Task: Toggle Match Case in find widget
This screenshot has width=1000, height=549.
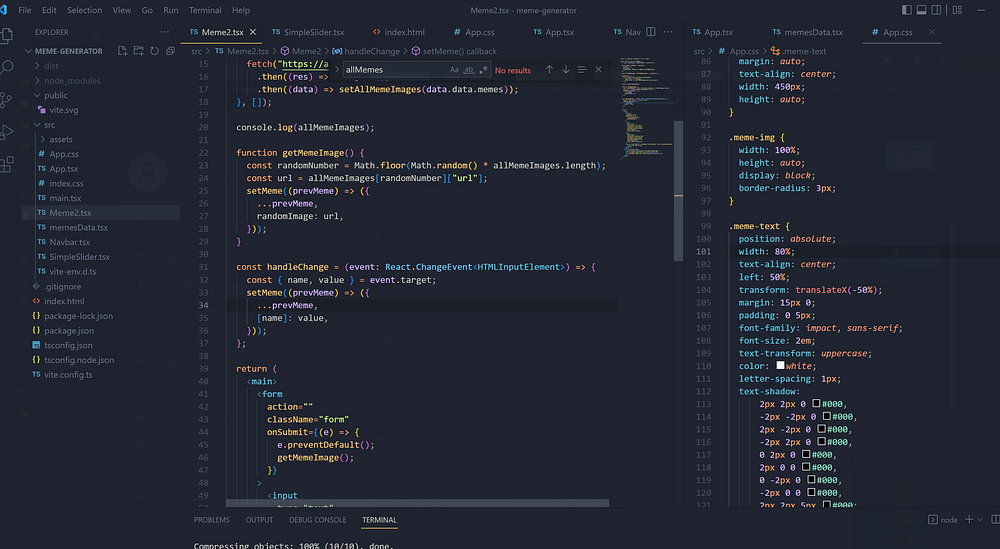Action: point(454,70)
